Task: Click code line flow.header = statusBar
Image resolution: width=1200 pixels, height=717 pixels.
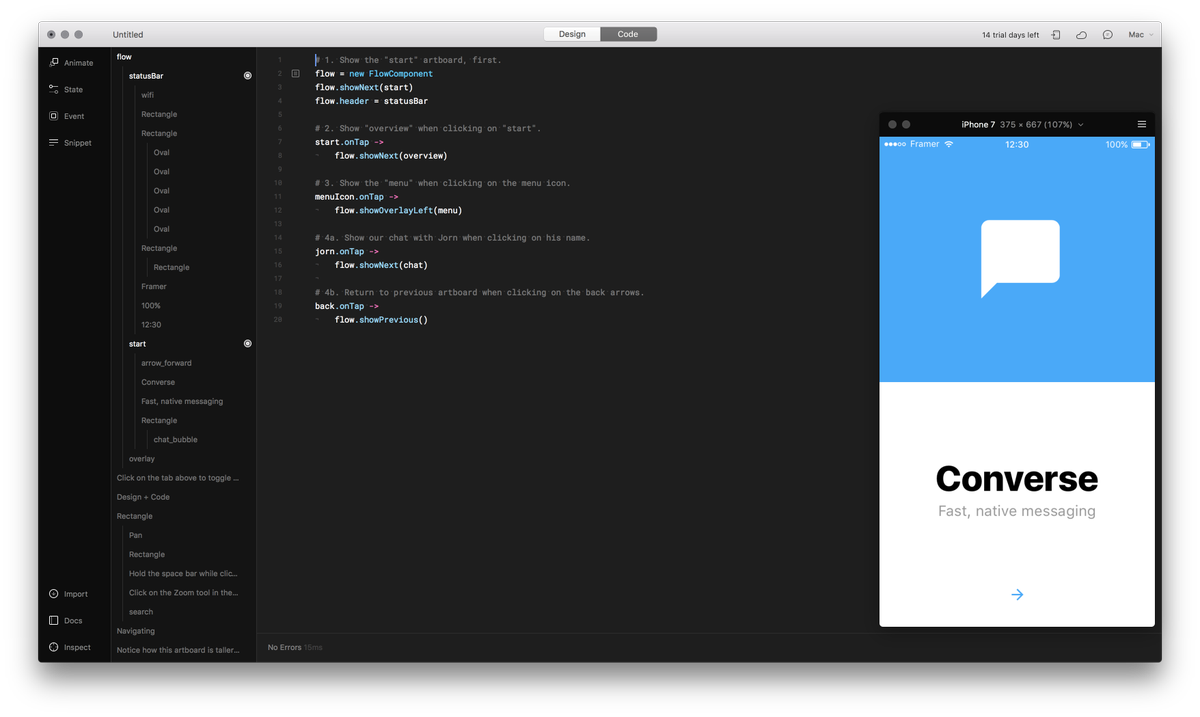Action: click(x=371, y=101)
